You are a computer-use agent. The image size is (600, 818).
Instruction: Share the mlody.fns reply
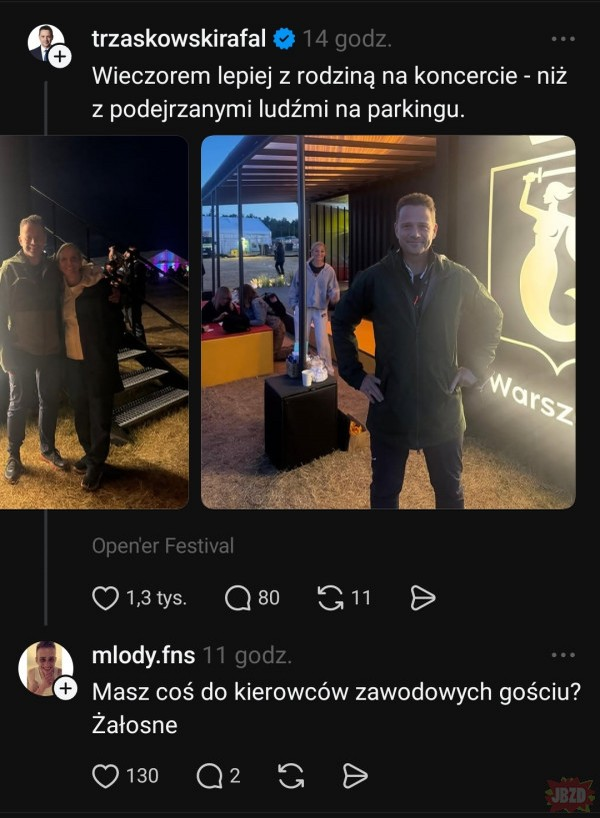point(355,776)
